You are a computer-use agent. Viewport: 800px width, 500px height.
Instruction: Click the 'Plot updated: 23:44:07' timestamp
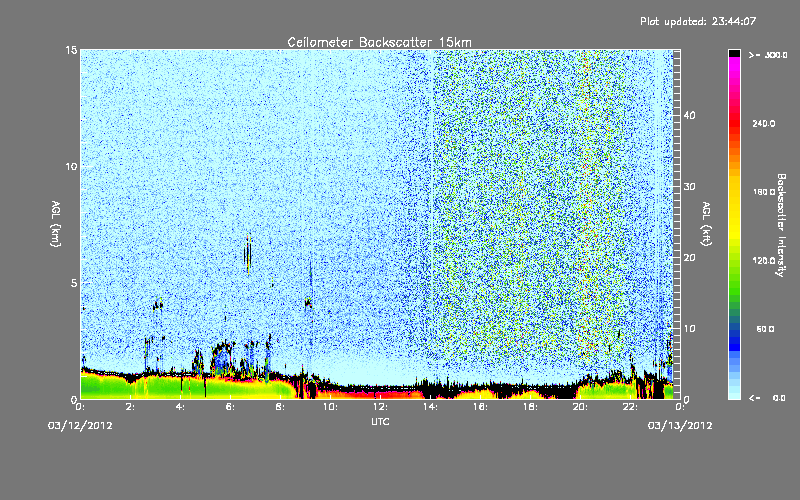click(x=698, y=21)
